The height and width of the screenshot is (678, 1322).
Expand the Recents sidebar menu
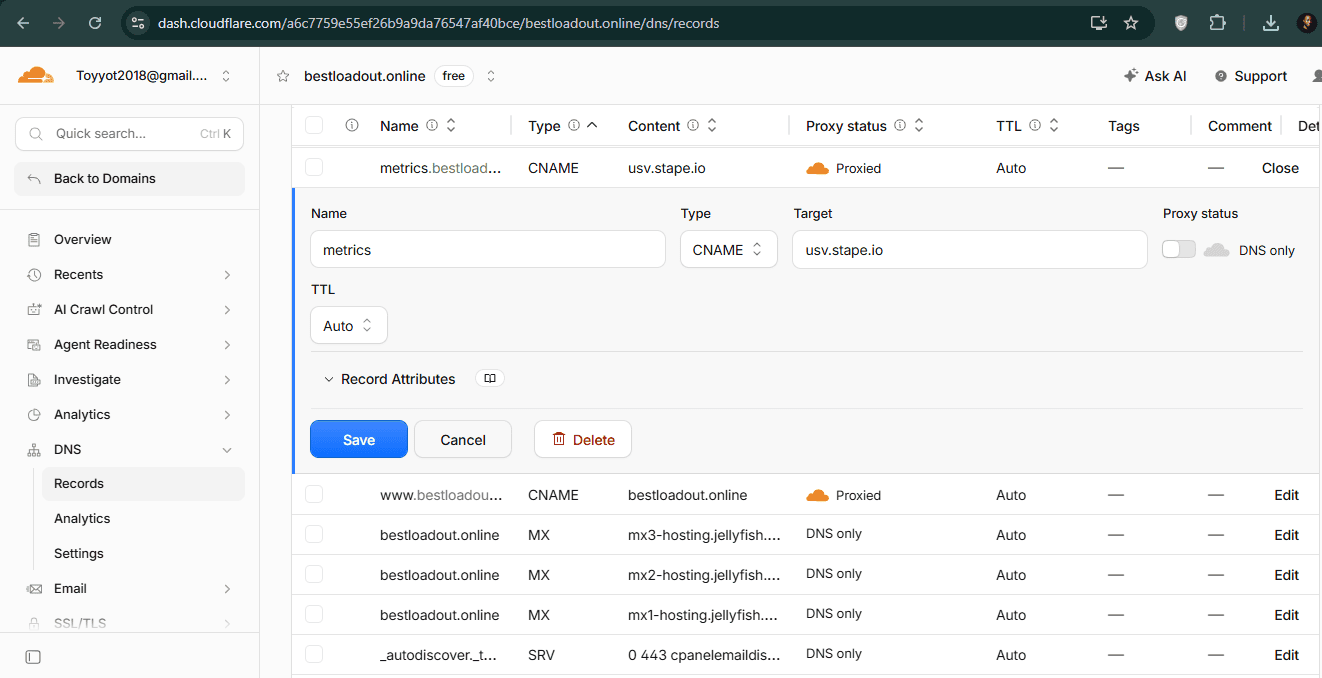tap(130, 274)
